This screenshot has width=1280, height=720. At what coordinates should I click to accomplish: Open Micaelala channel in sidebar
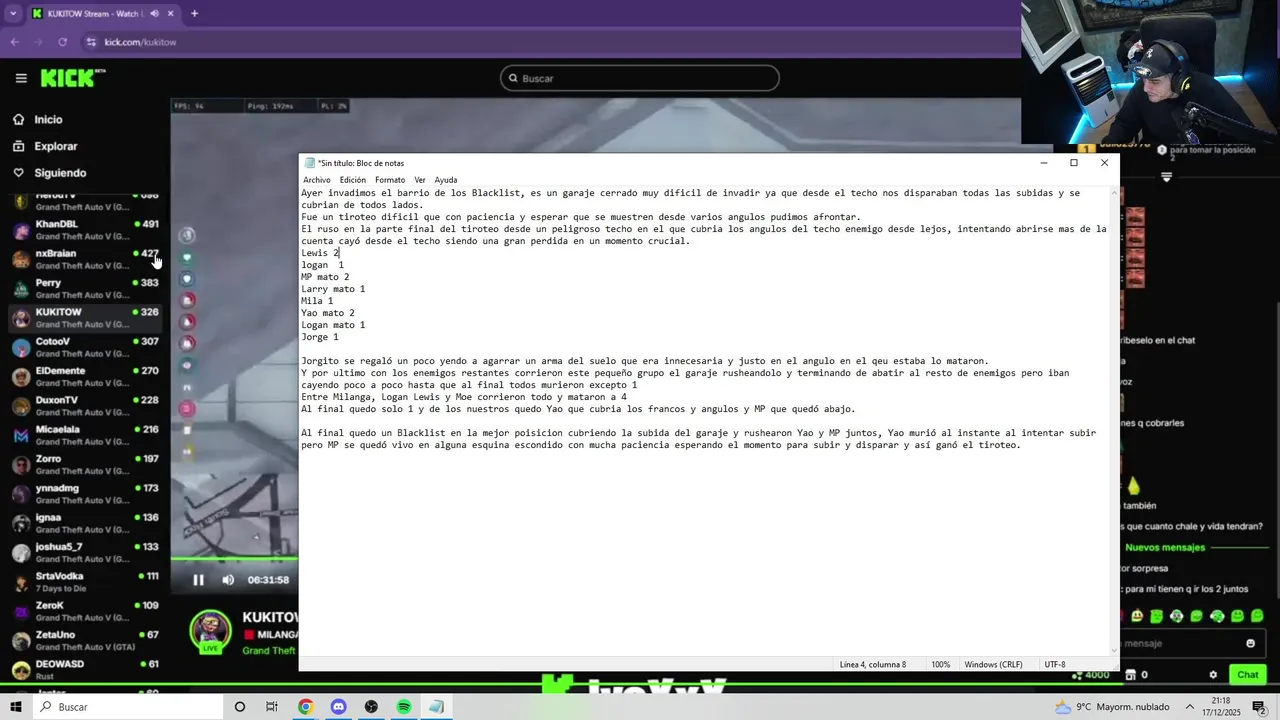84,435
